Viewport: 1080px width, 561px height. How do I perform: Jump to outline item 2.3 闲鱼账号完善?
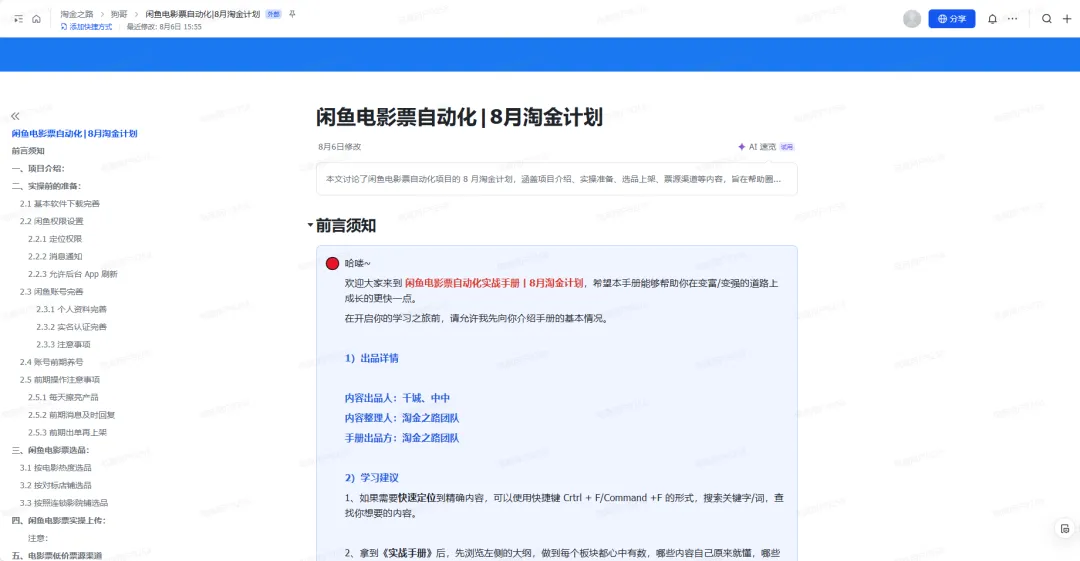coord(52,292)
